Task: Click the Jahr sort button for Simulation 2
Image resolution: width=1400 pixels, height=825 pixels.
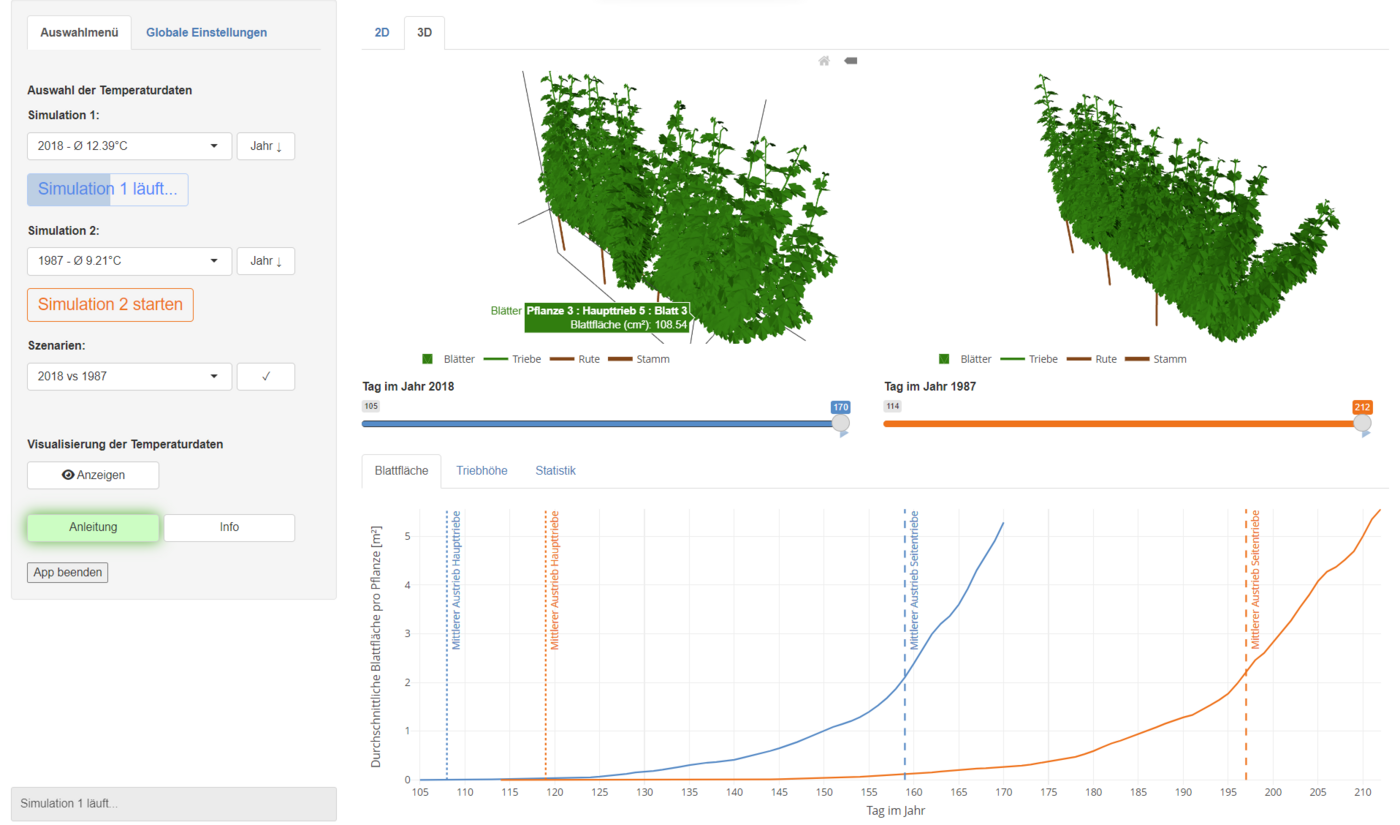Action: point(266,261)
